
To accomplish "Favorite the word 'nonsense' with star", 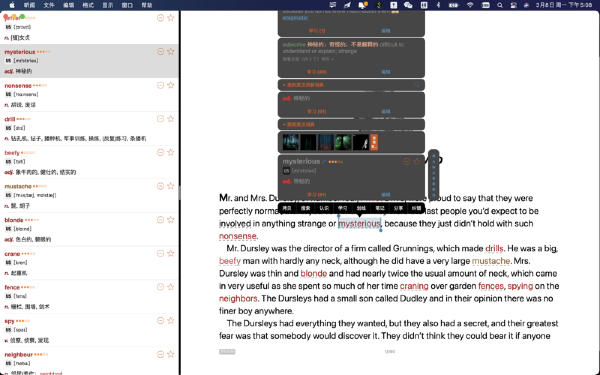I will click(x=171, y=85).
